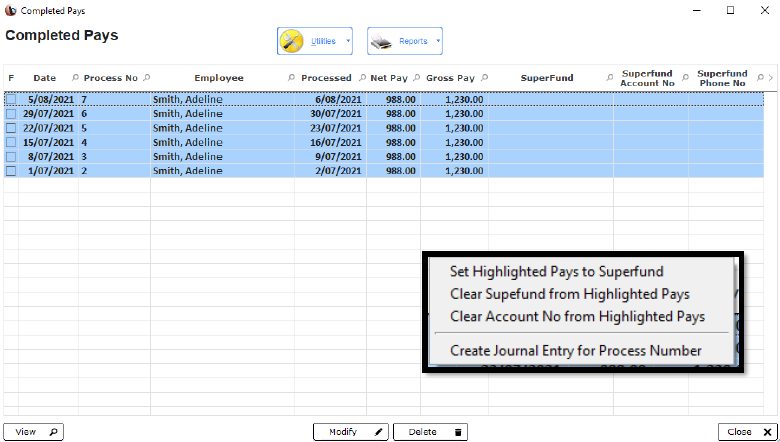Image resolution: width=780 pixels, height=442 pixels.
Task: Click the F column header
Action: click(x=11, y=78)
